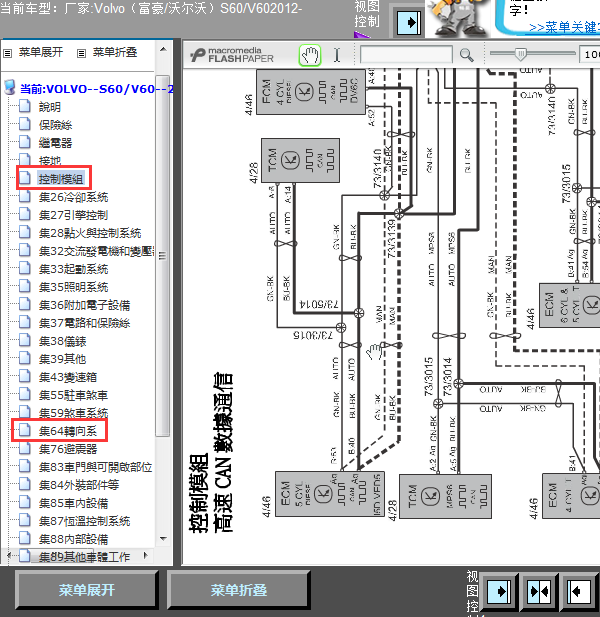Click the Macromedia FlashPaper logo
600x617 pixels.
coord(232,55)
